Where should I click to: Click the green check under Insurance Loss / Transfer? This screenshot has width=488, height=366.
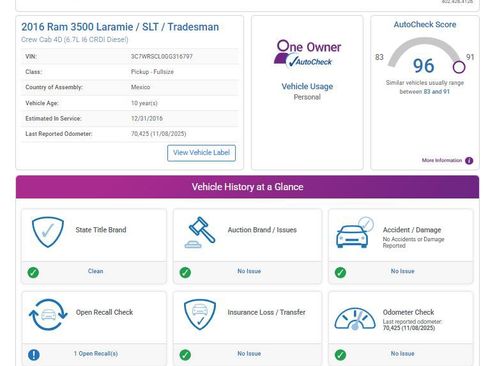pos(185,355)
